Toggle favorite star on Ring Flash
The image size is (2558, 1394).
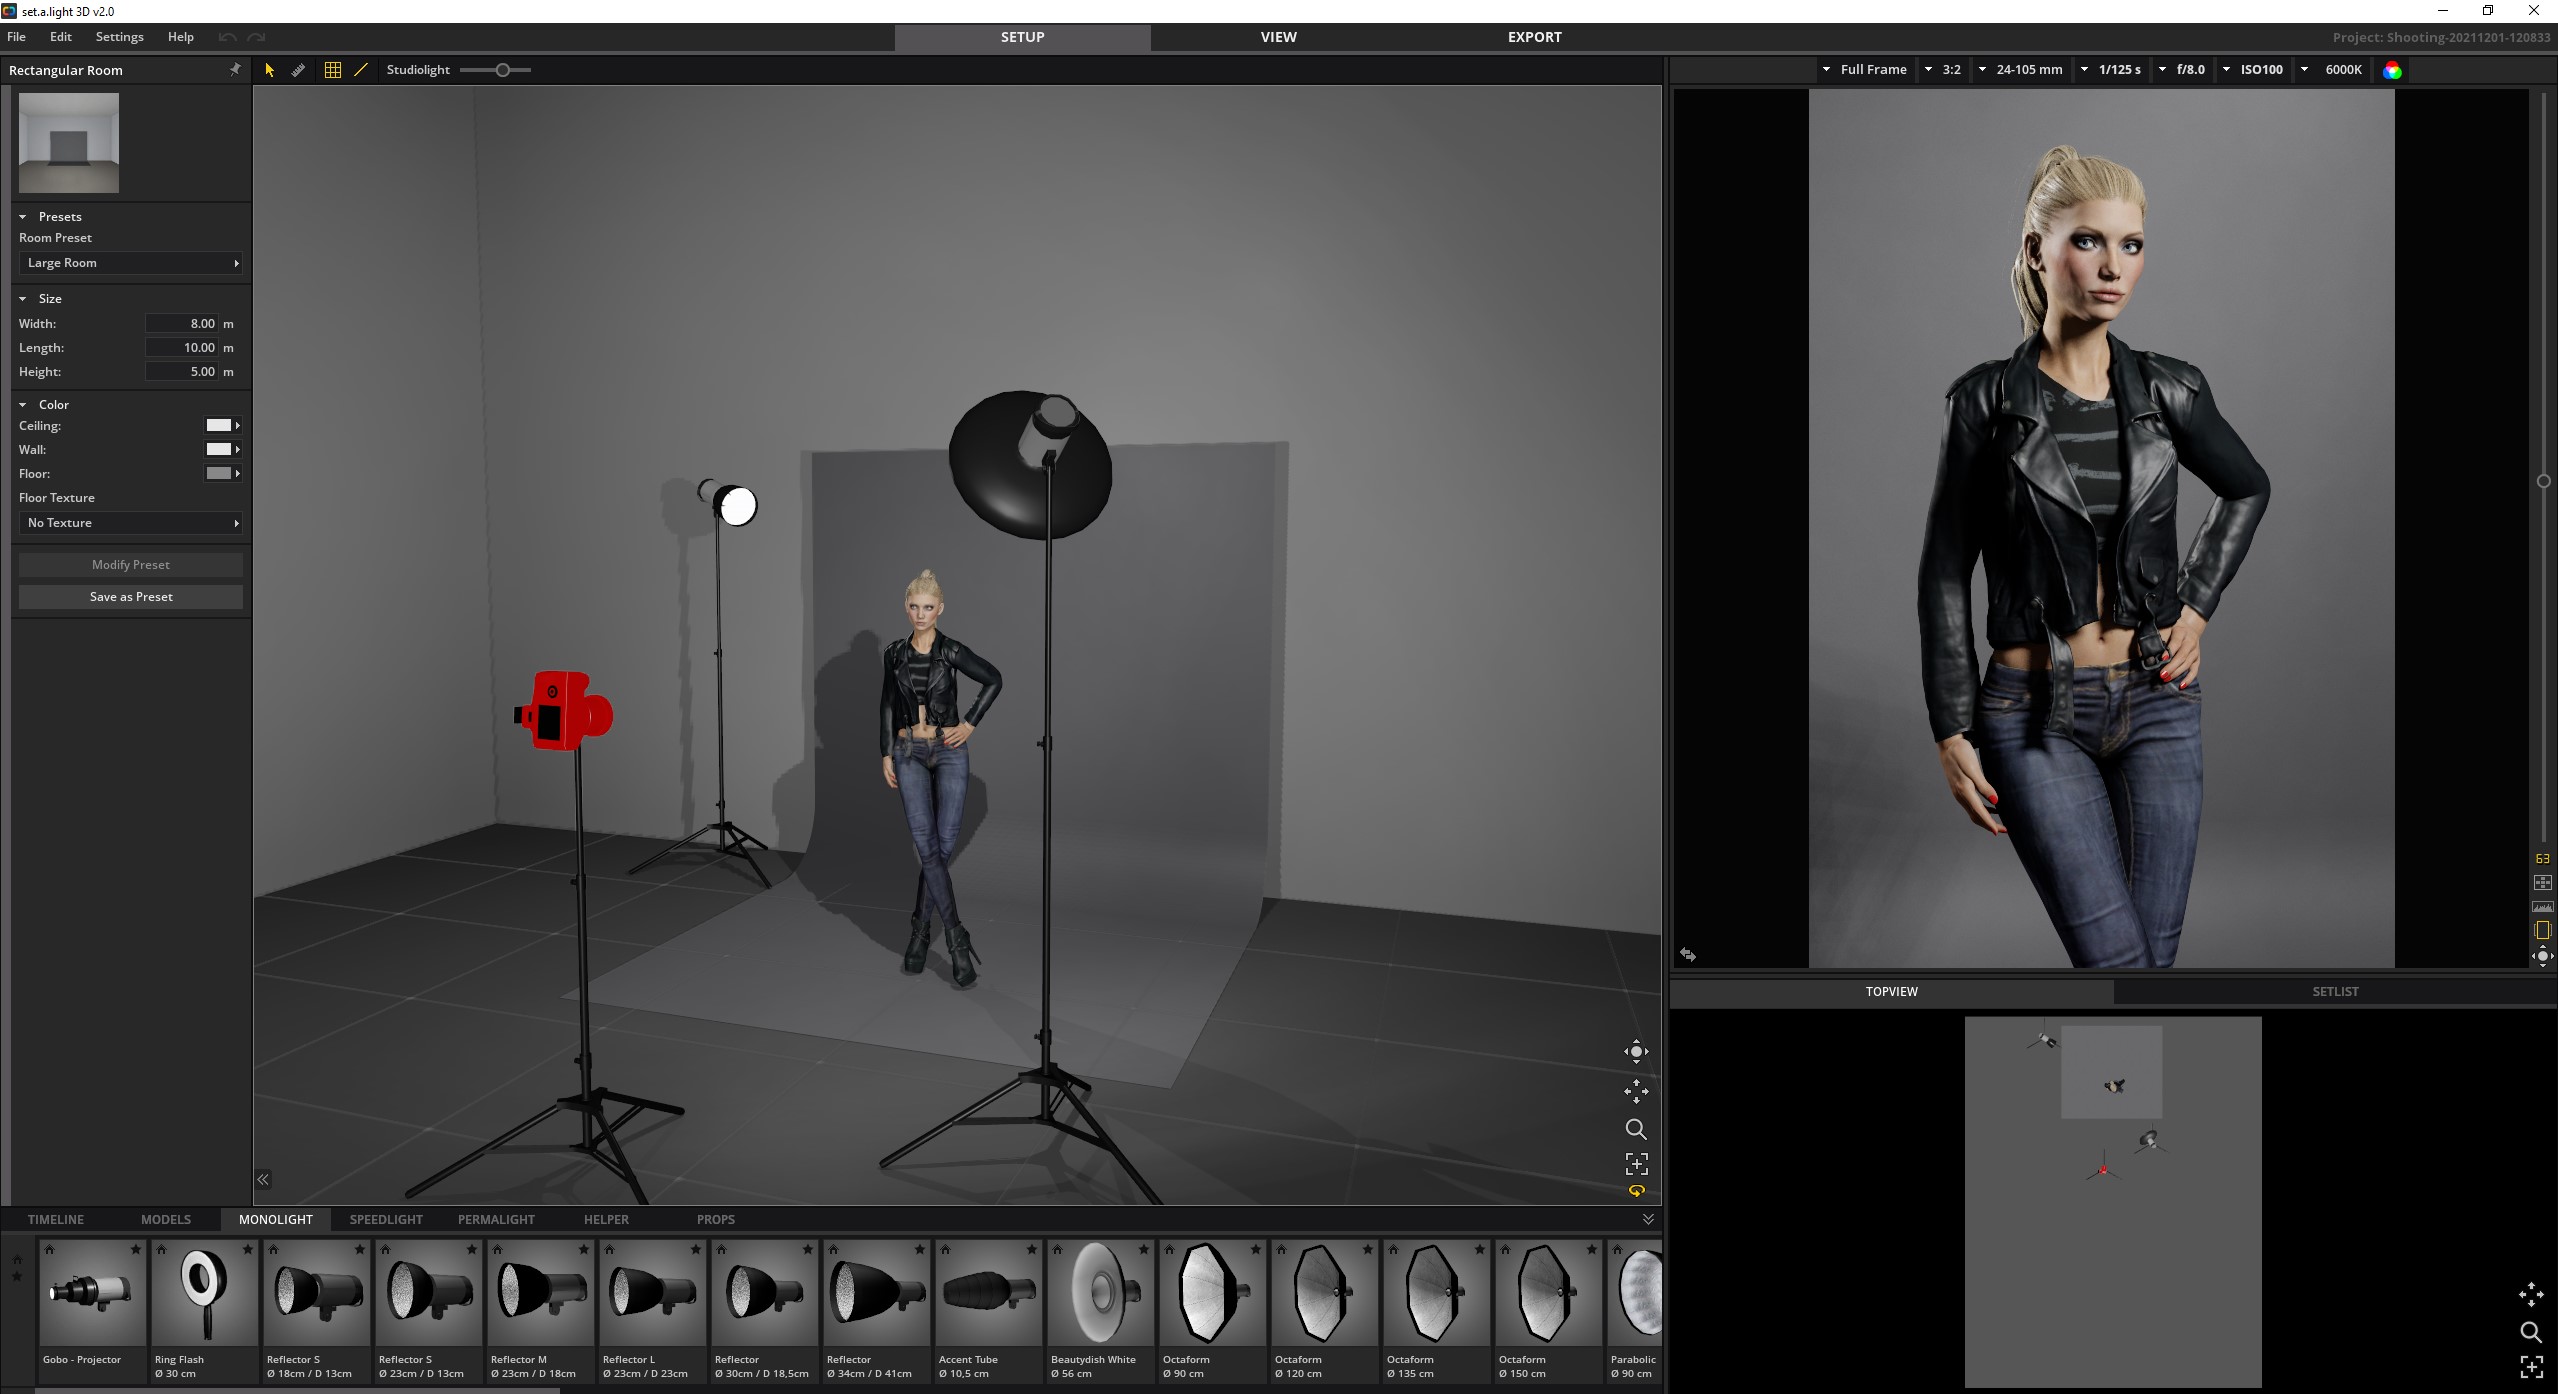click(x=247, y=1249)
